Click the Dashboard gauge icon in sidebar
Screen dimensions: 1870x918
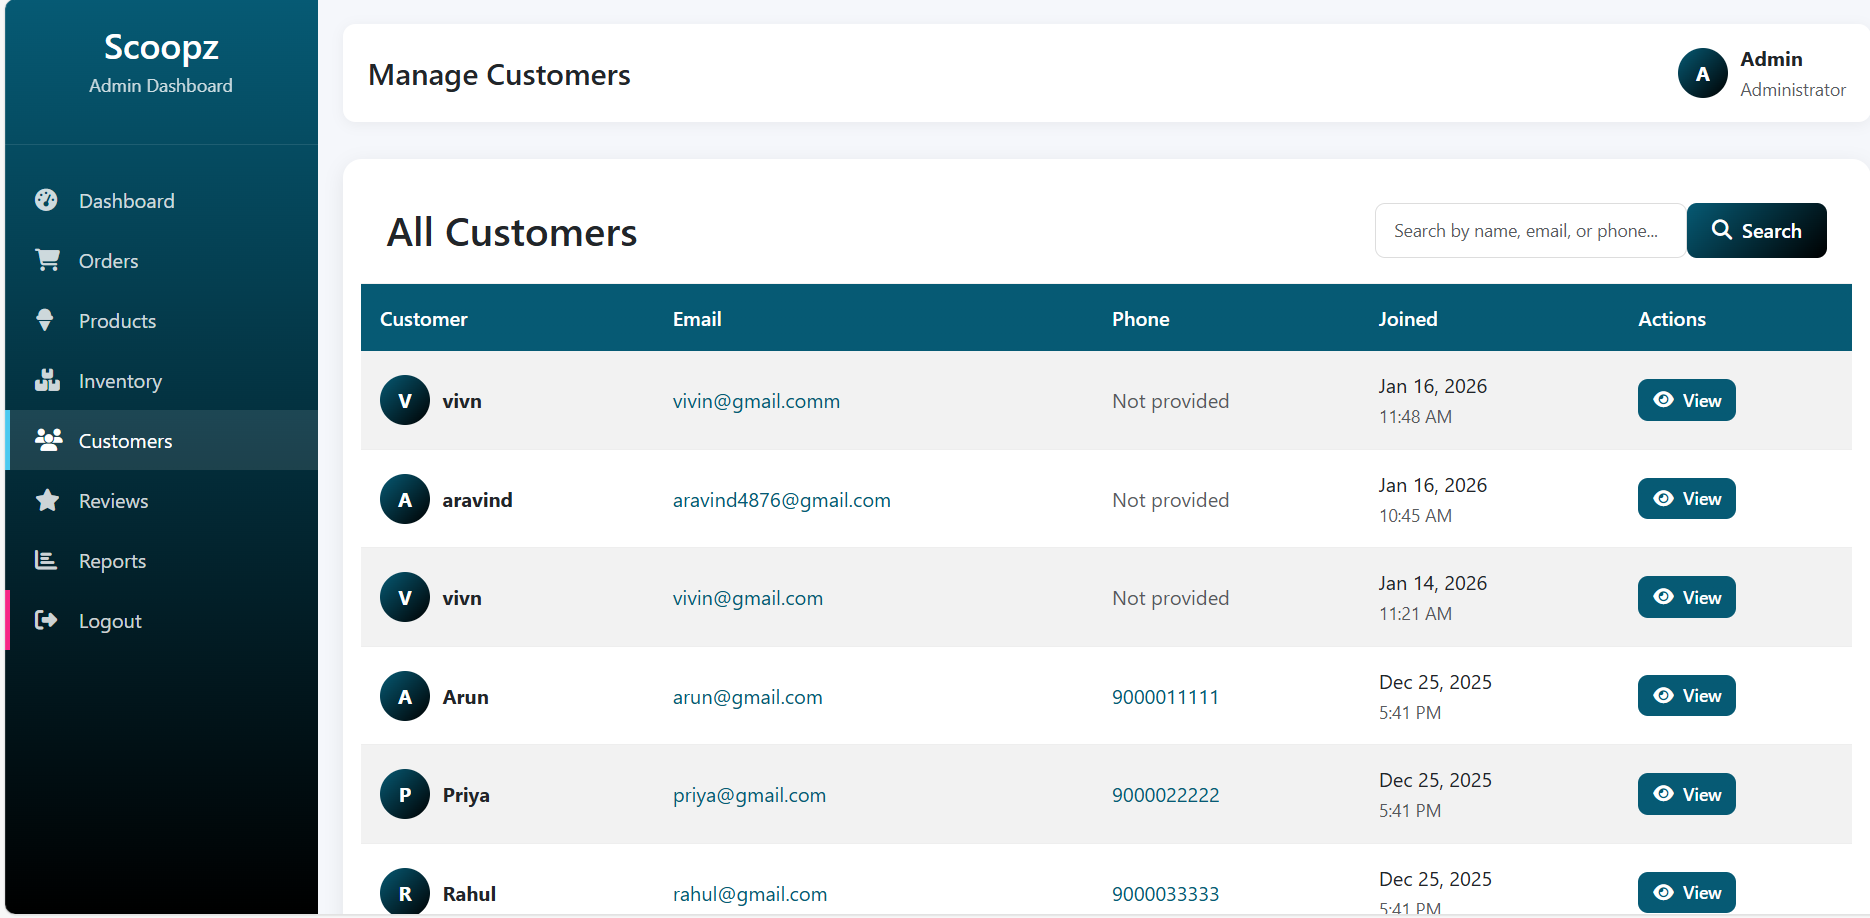coord(46,200)
